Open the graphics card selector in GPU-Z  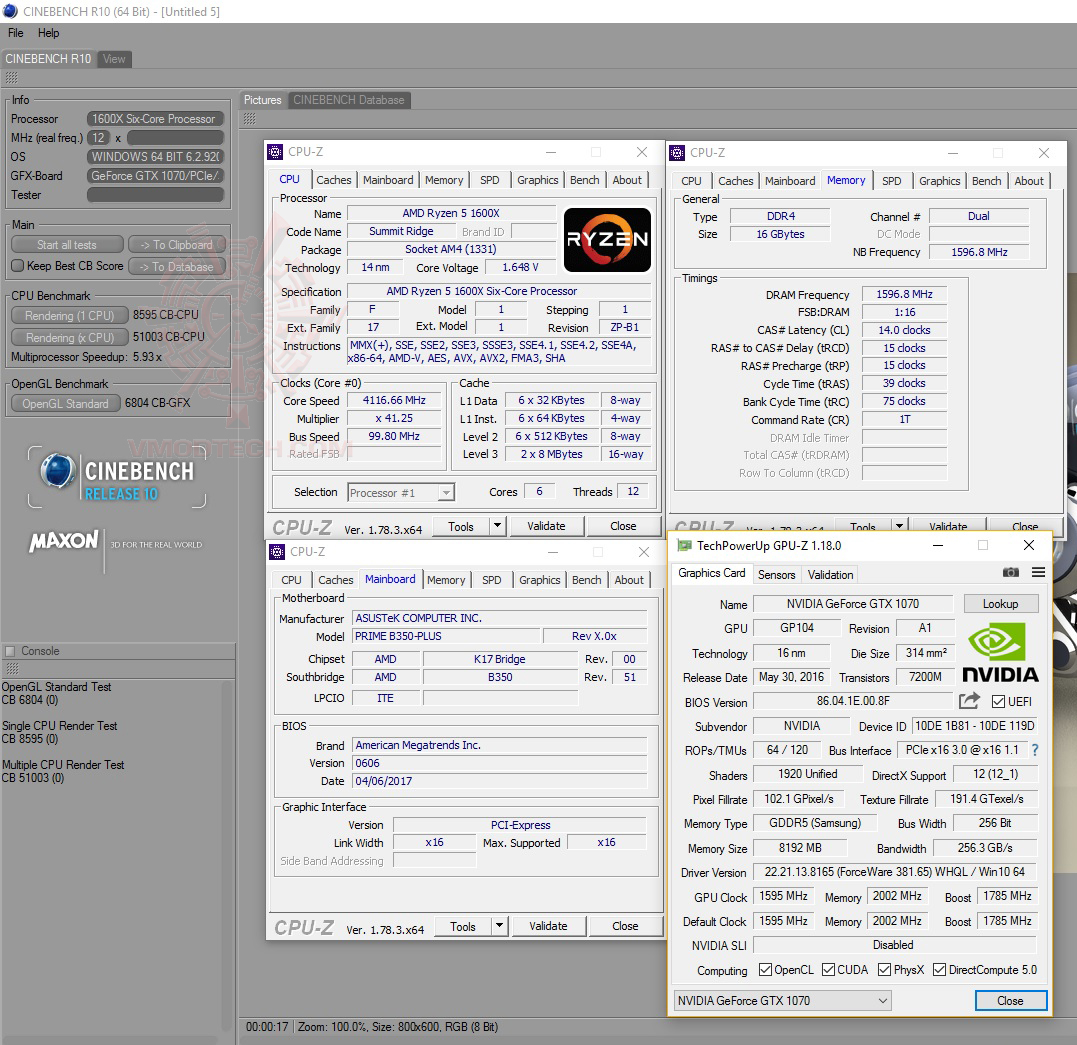point(781,1000)
